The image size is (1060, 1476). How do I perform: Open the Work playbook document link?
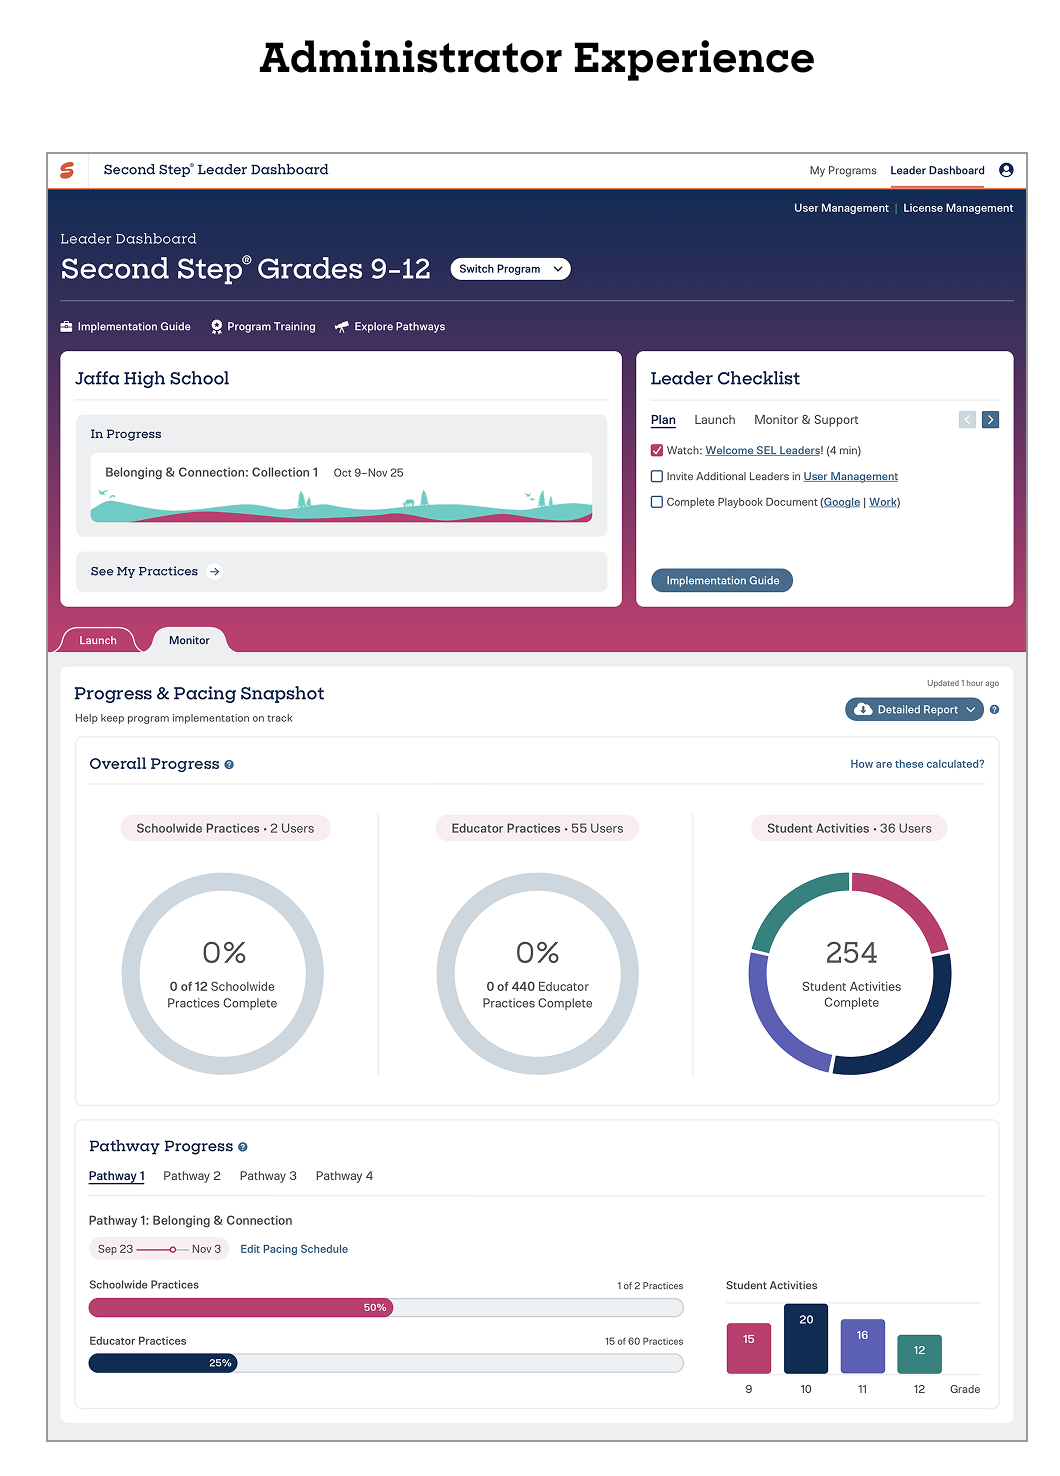point(883,503)
